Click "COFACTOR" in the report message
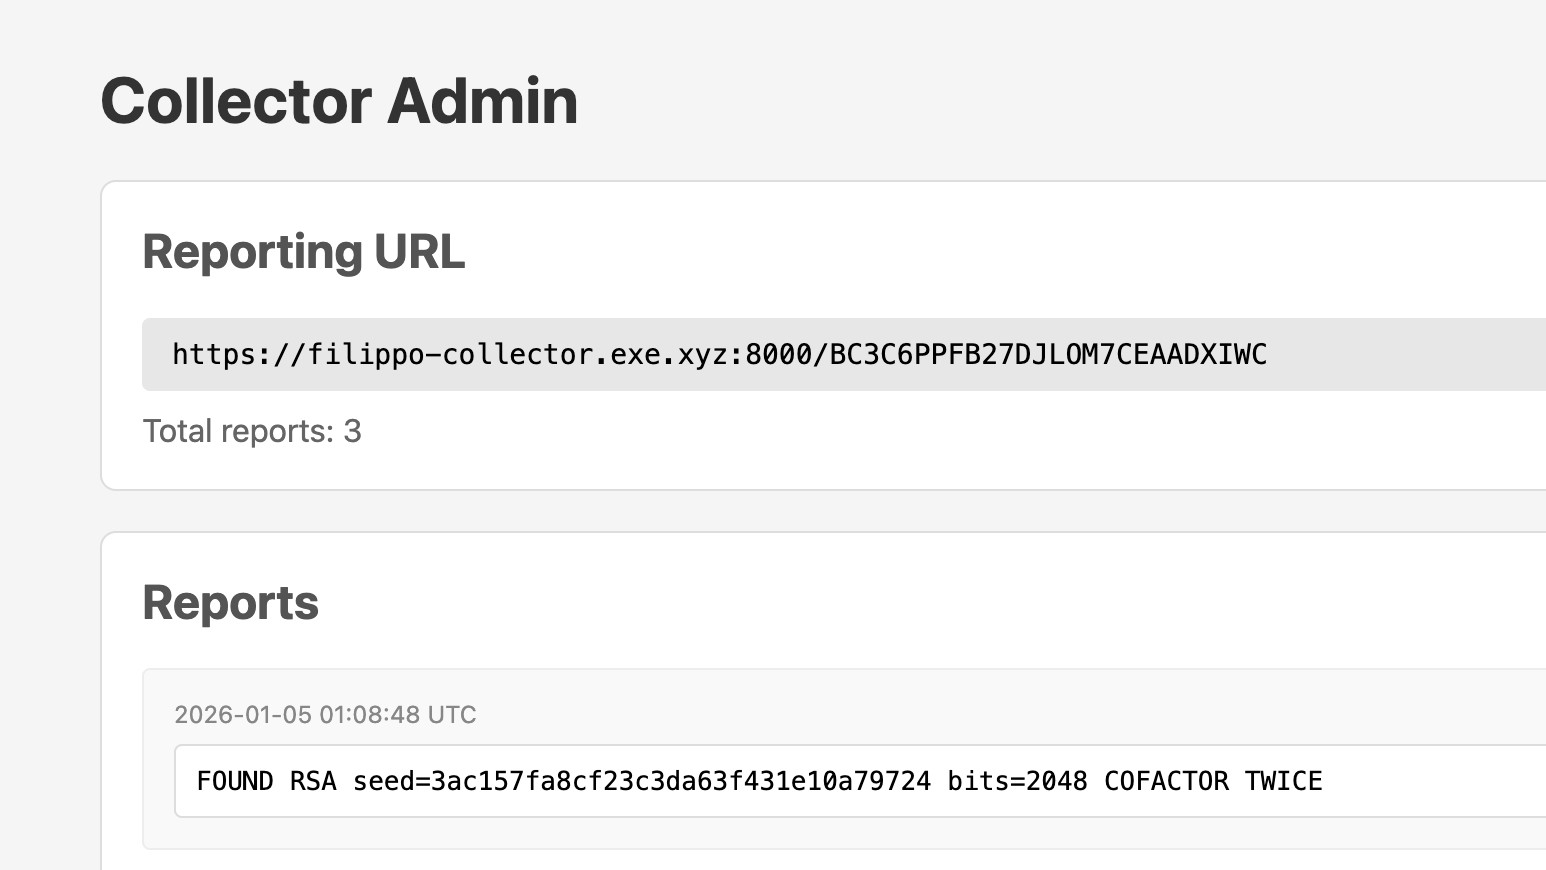1546x870 pixels. coord(1166,781)
